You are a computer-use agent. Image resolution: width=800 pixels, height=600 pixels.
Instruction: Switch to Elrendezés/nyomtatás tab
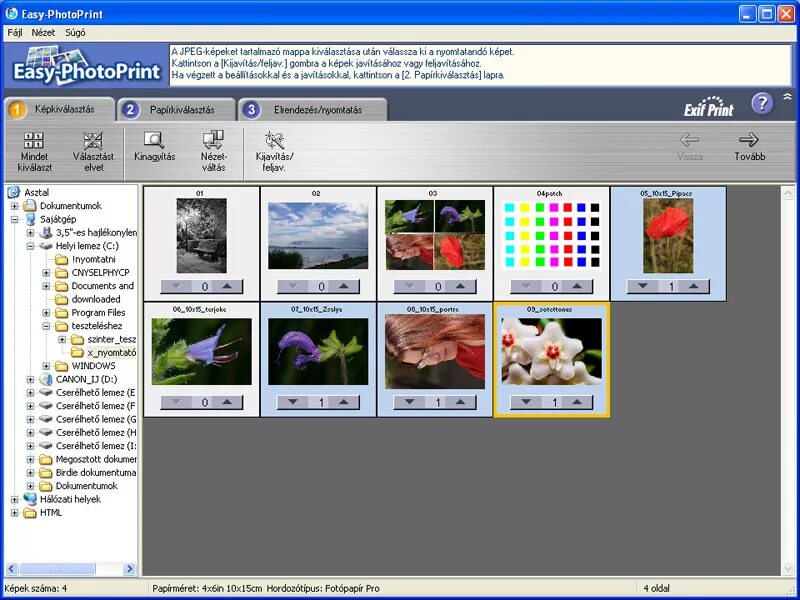point(313,110)
